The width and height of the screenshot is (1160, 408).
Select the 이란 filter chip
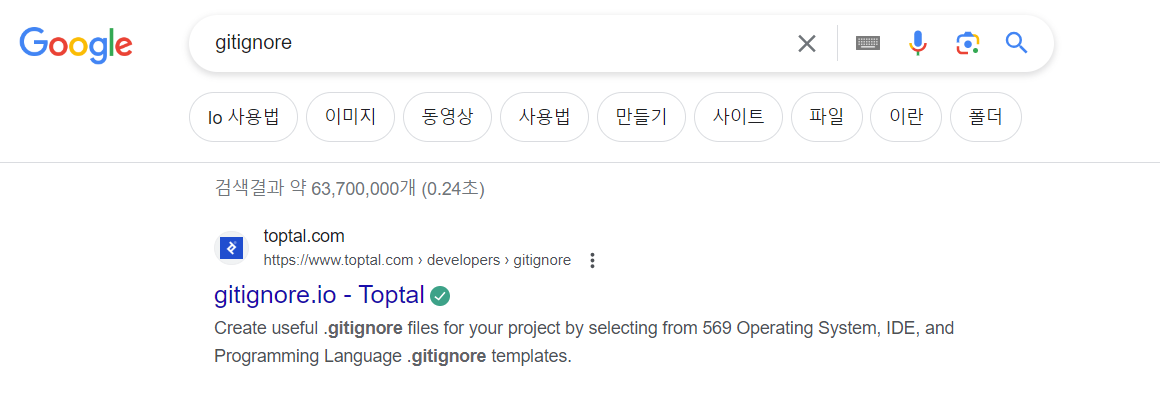coord(906,117)
